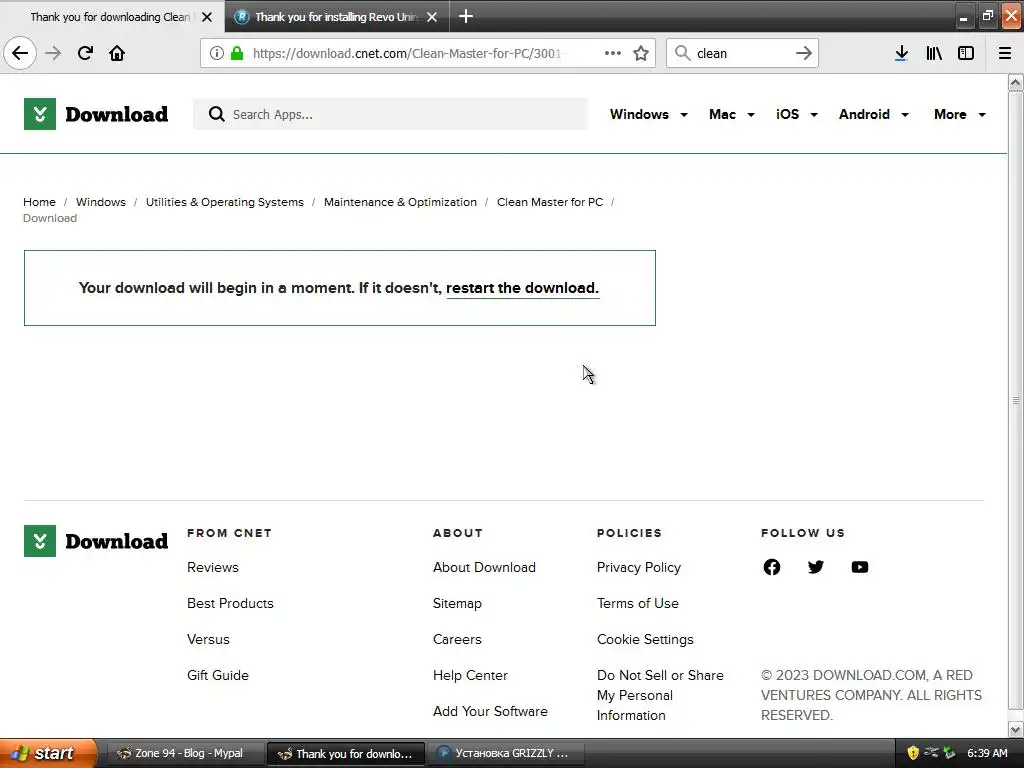Click inside the Search Apps field
1024x768 pixels.
[x=391, y=114]
